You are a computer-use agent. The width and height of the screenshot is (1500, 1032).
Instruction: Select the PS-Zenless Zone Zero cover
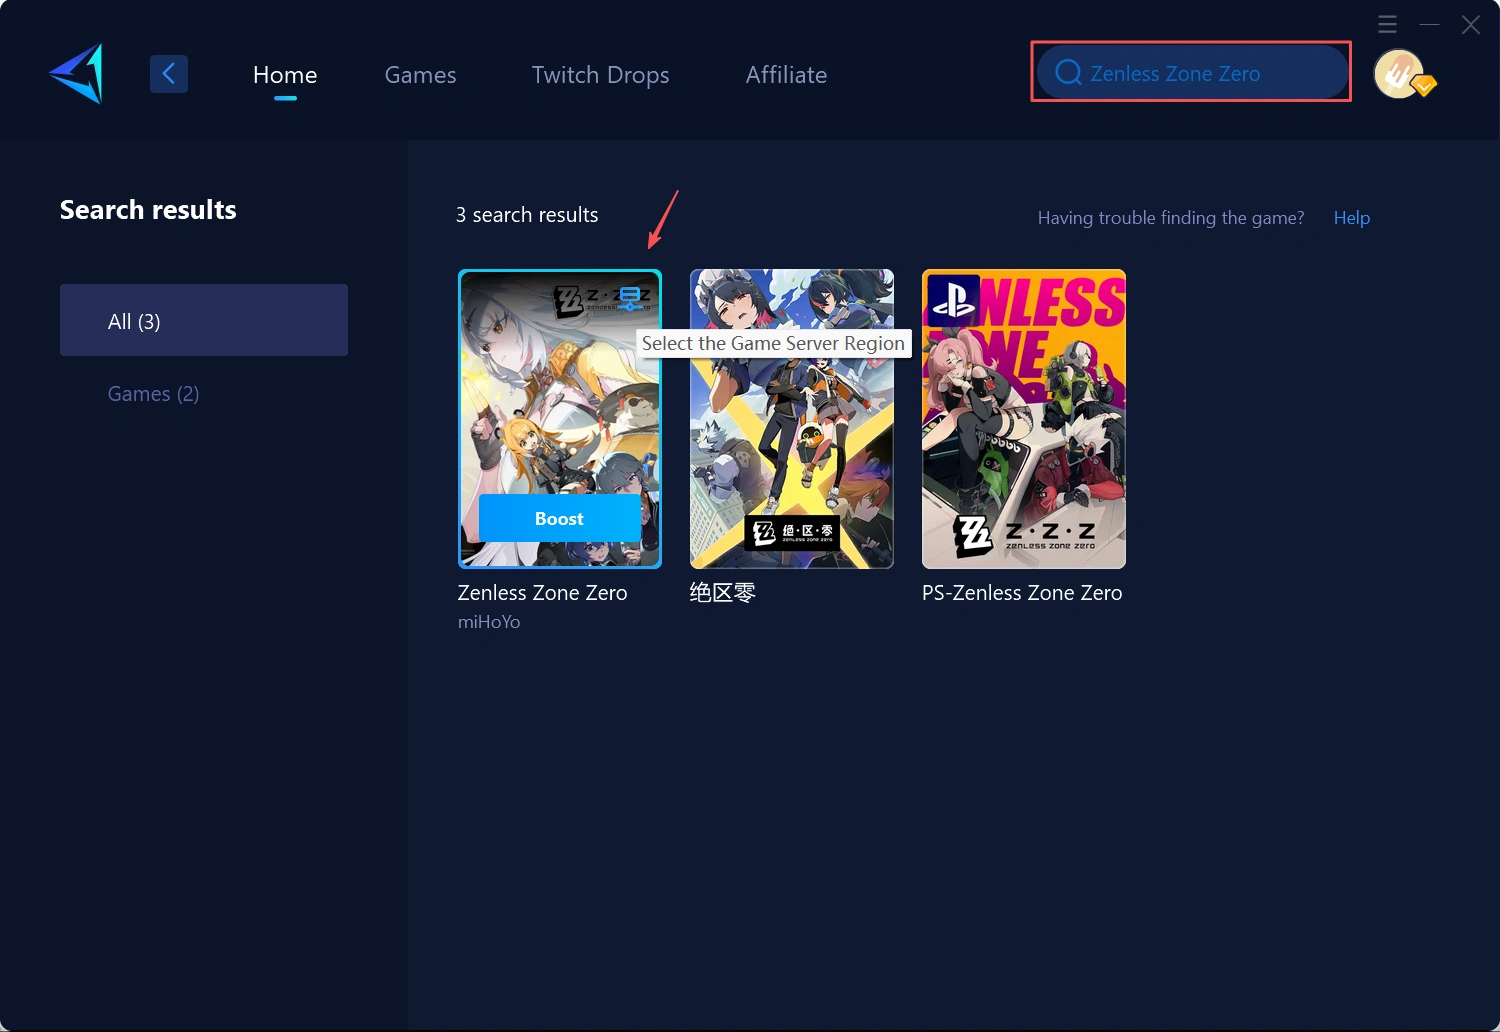tap(1023, 419)
